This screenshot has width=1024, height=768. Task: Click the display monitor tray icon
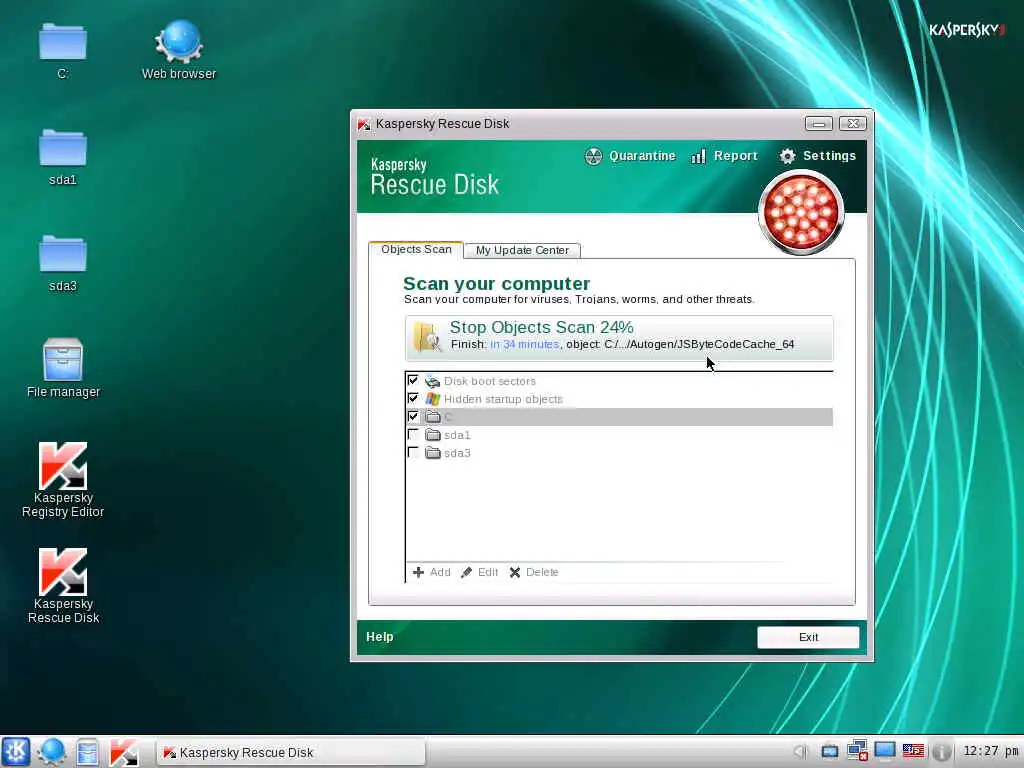(x=885, y=751)
